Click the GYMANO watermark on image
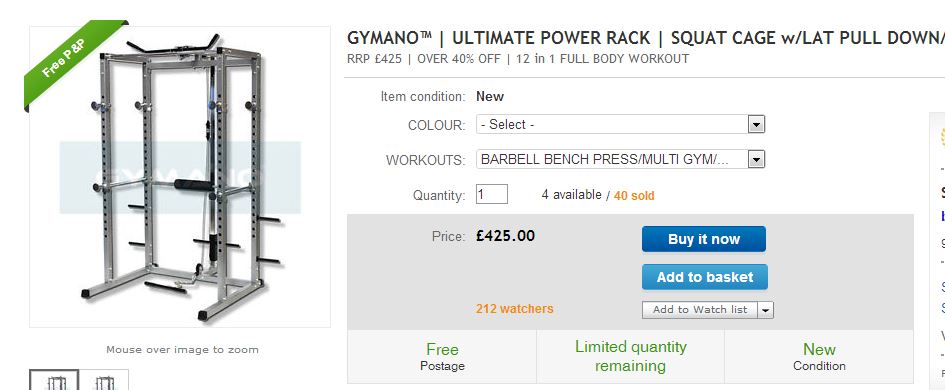This screenshot has height=390, width=945. point(180,177)
